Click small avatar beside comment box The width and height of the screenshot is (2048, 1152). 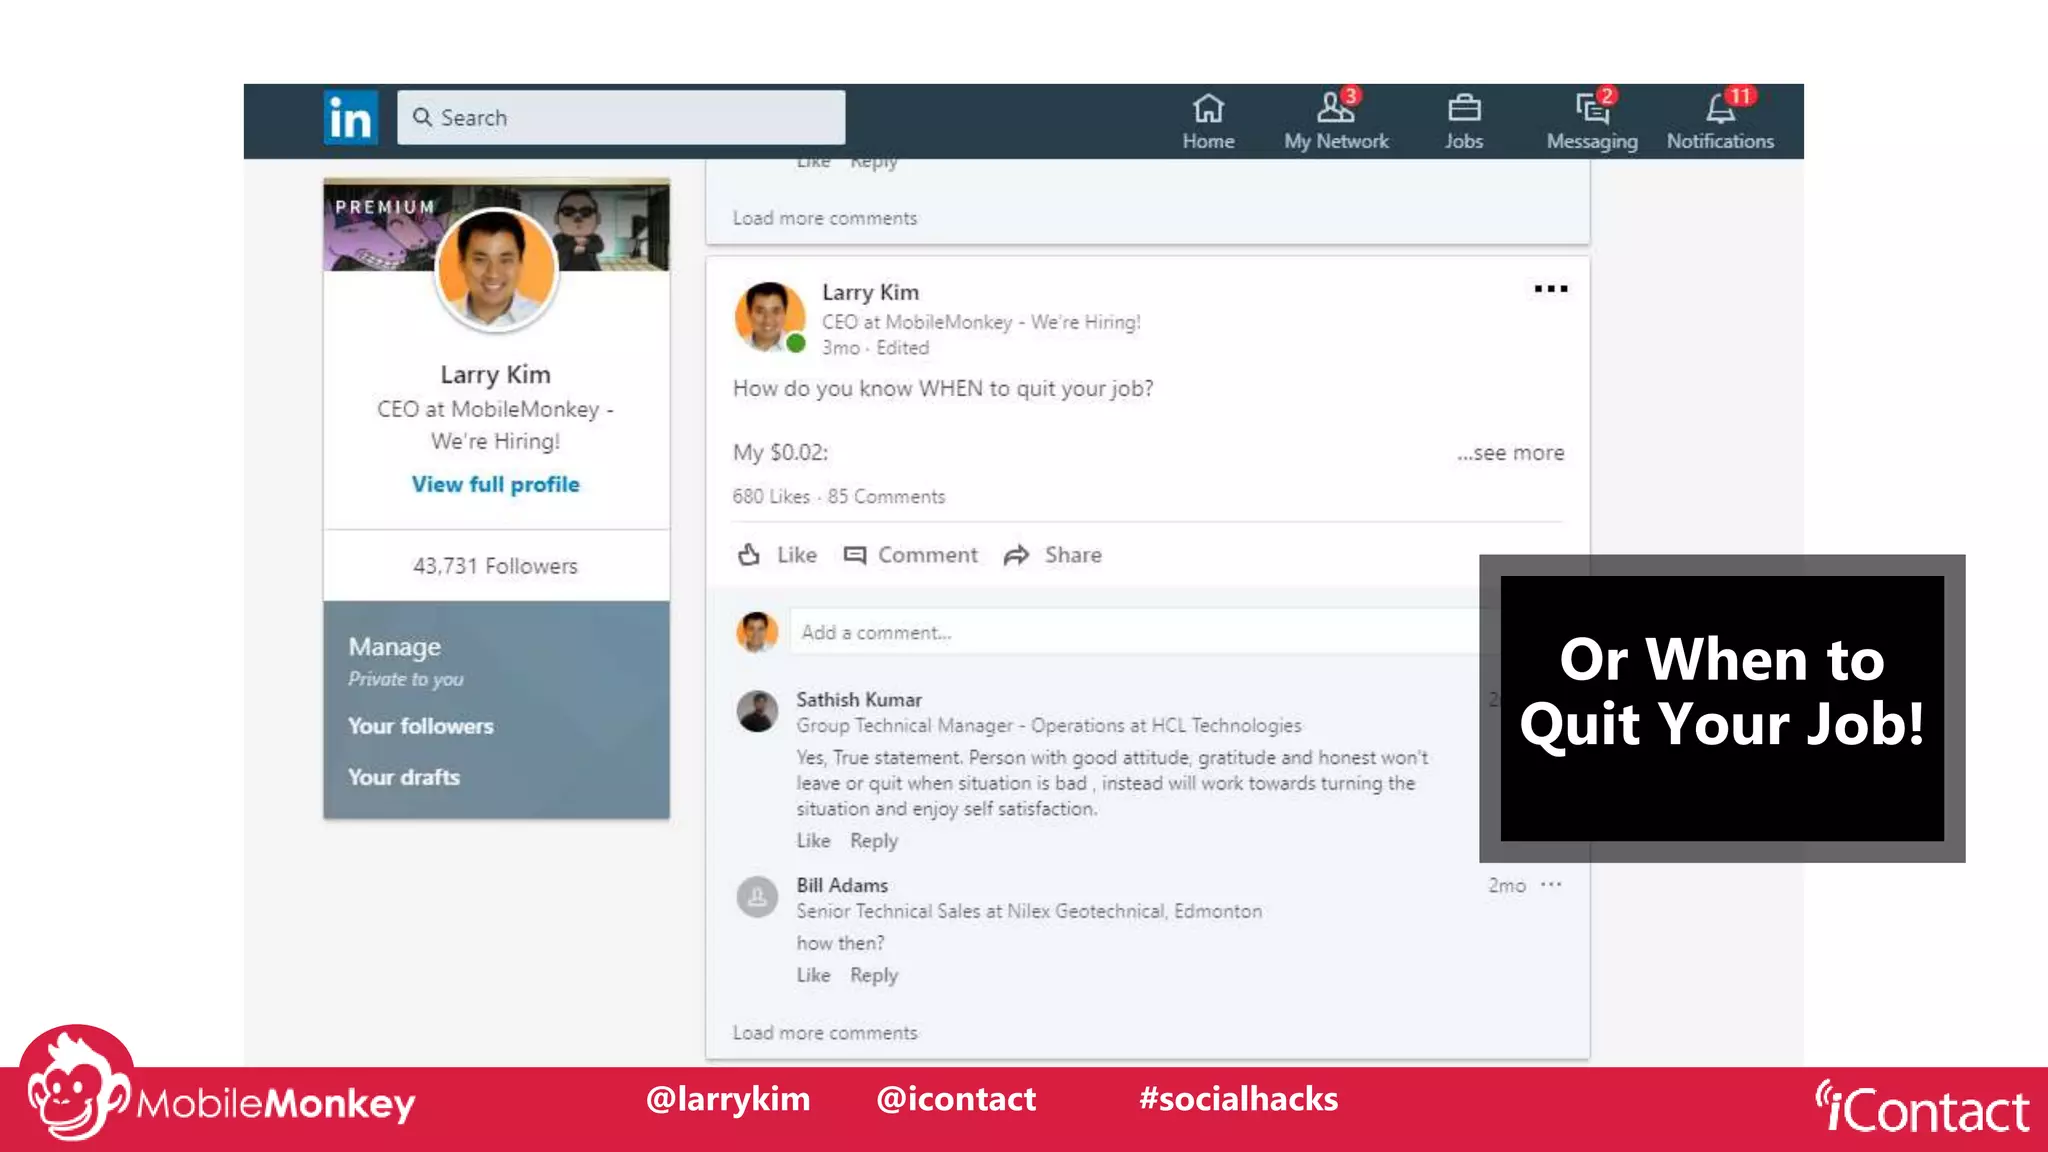pos(757,632)
